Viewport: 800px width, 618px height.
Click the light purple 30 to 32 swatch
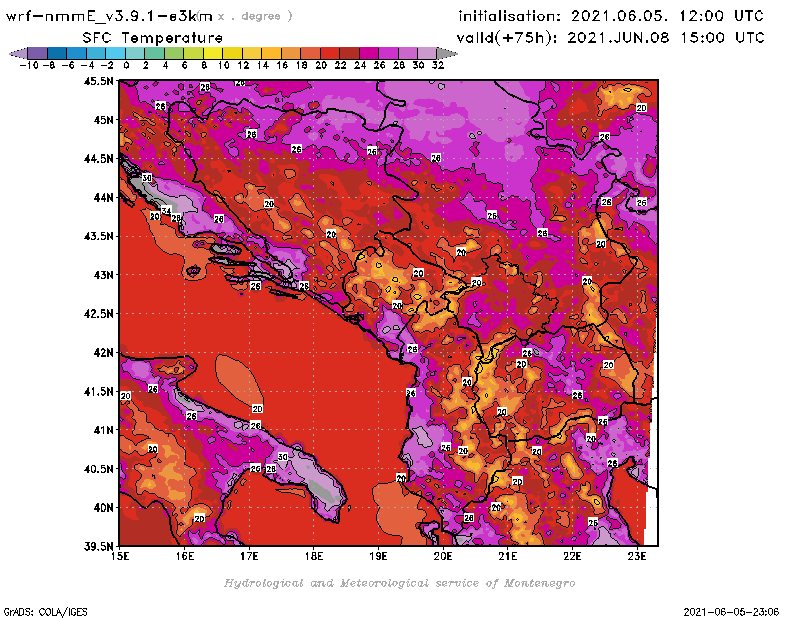tap(428, 53)
